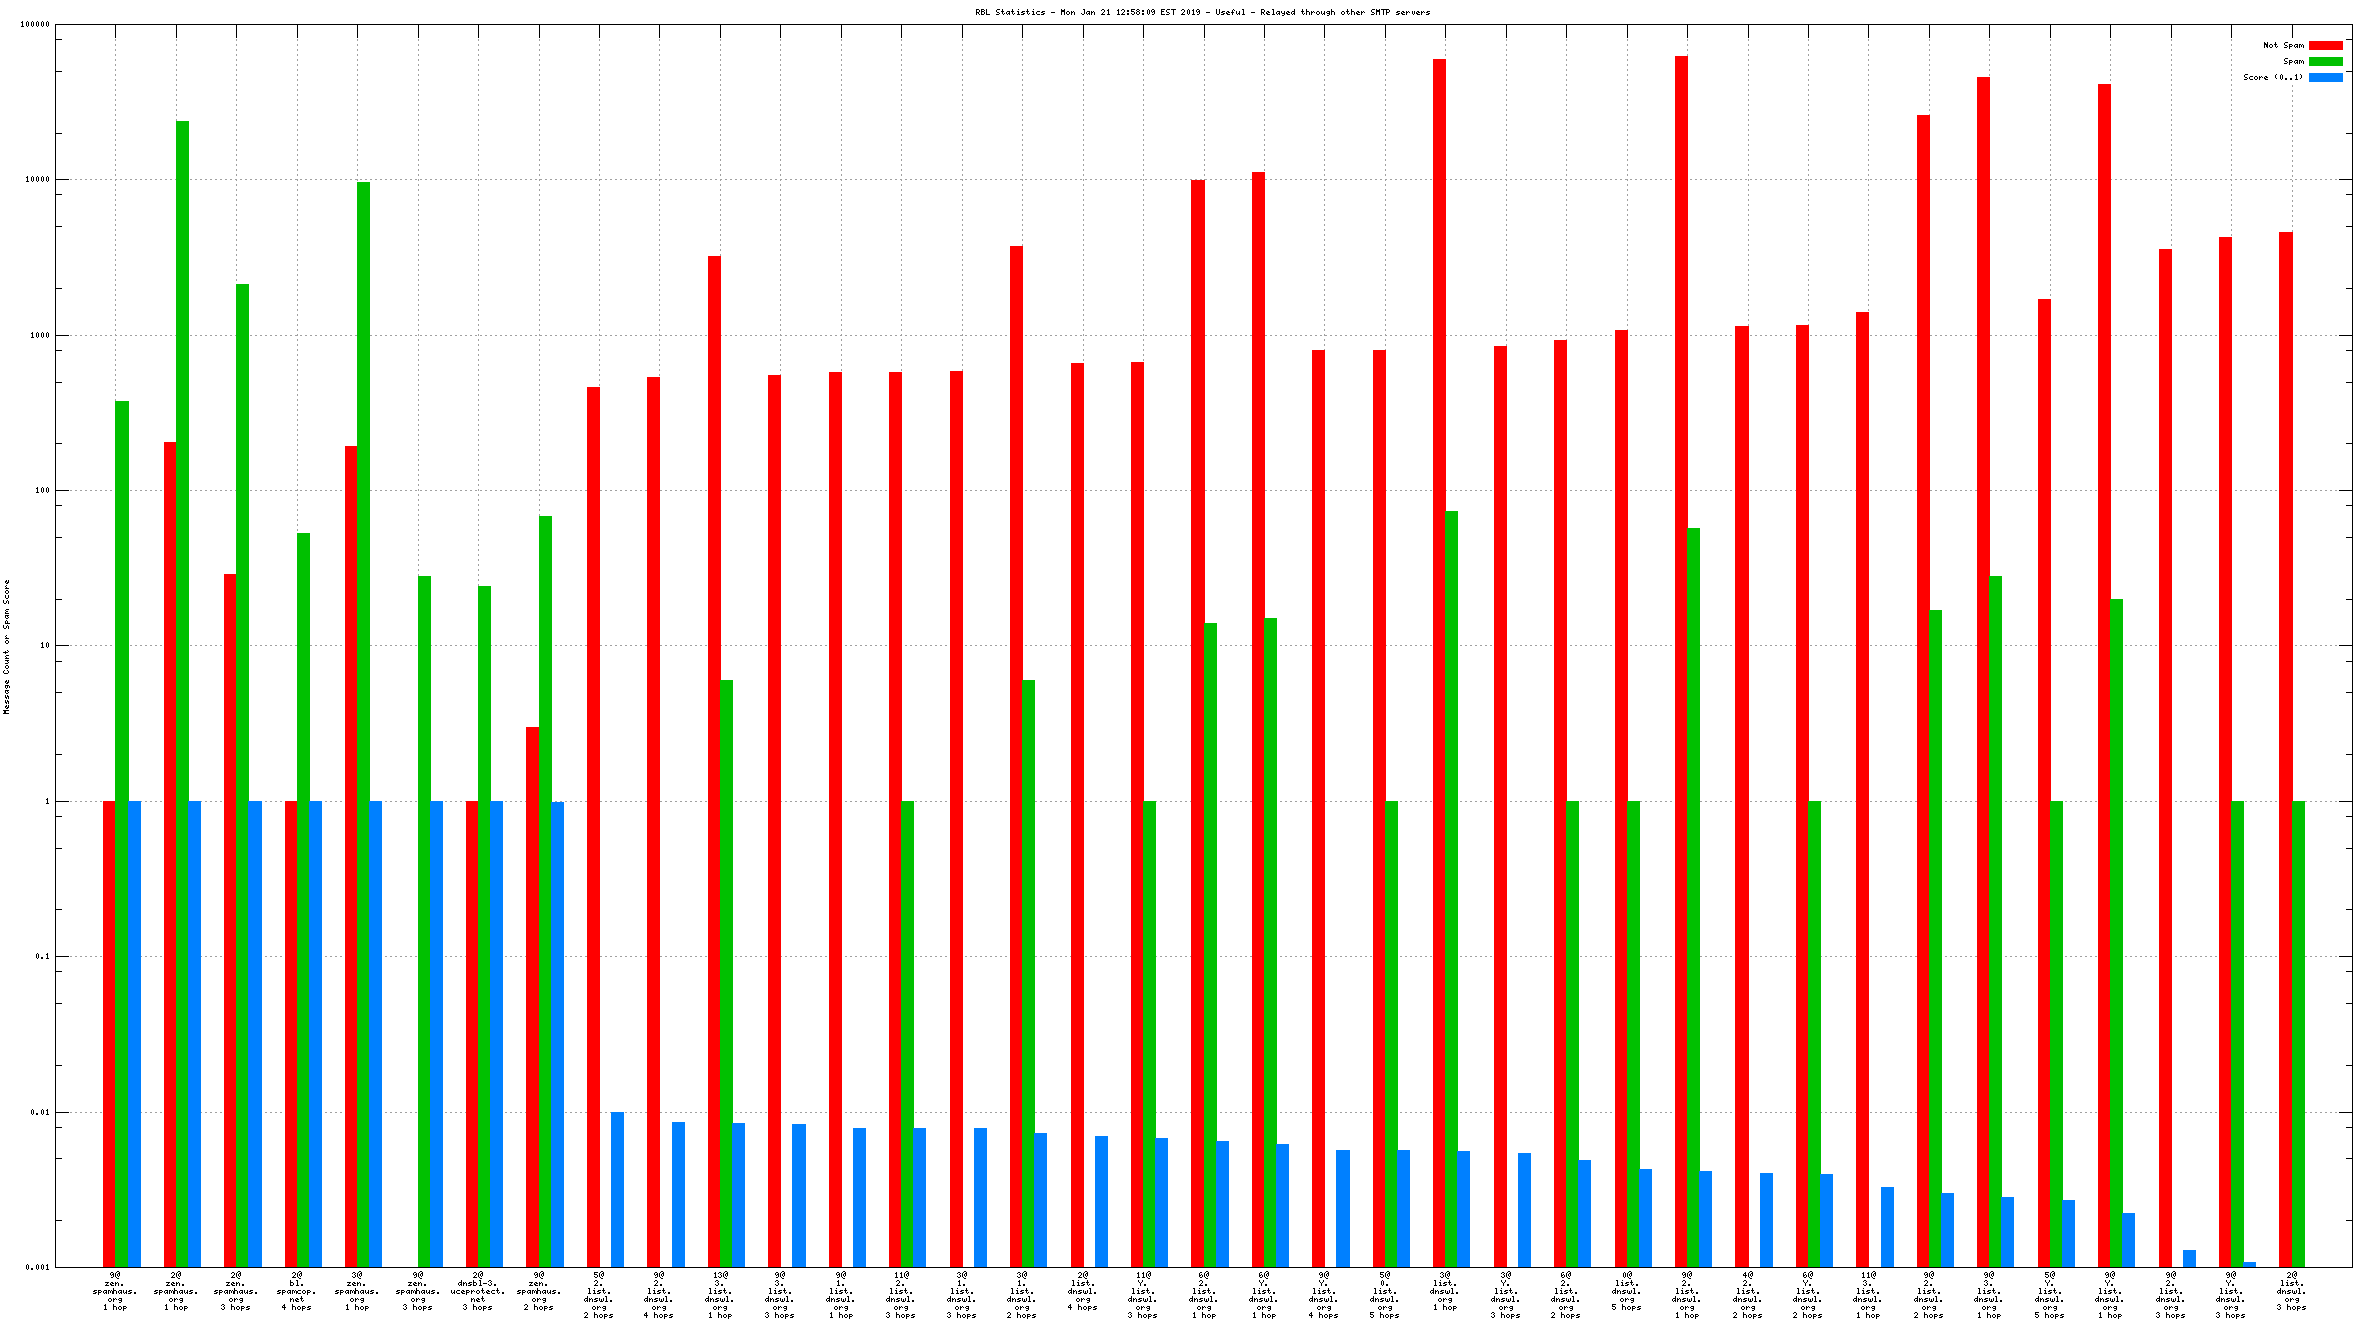Click the blue Score legend swatch

[2325, 77]
